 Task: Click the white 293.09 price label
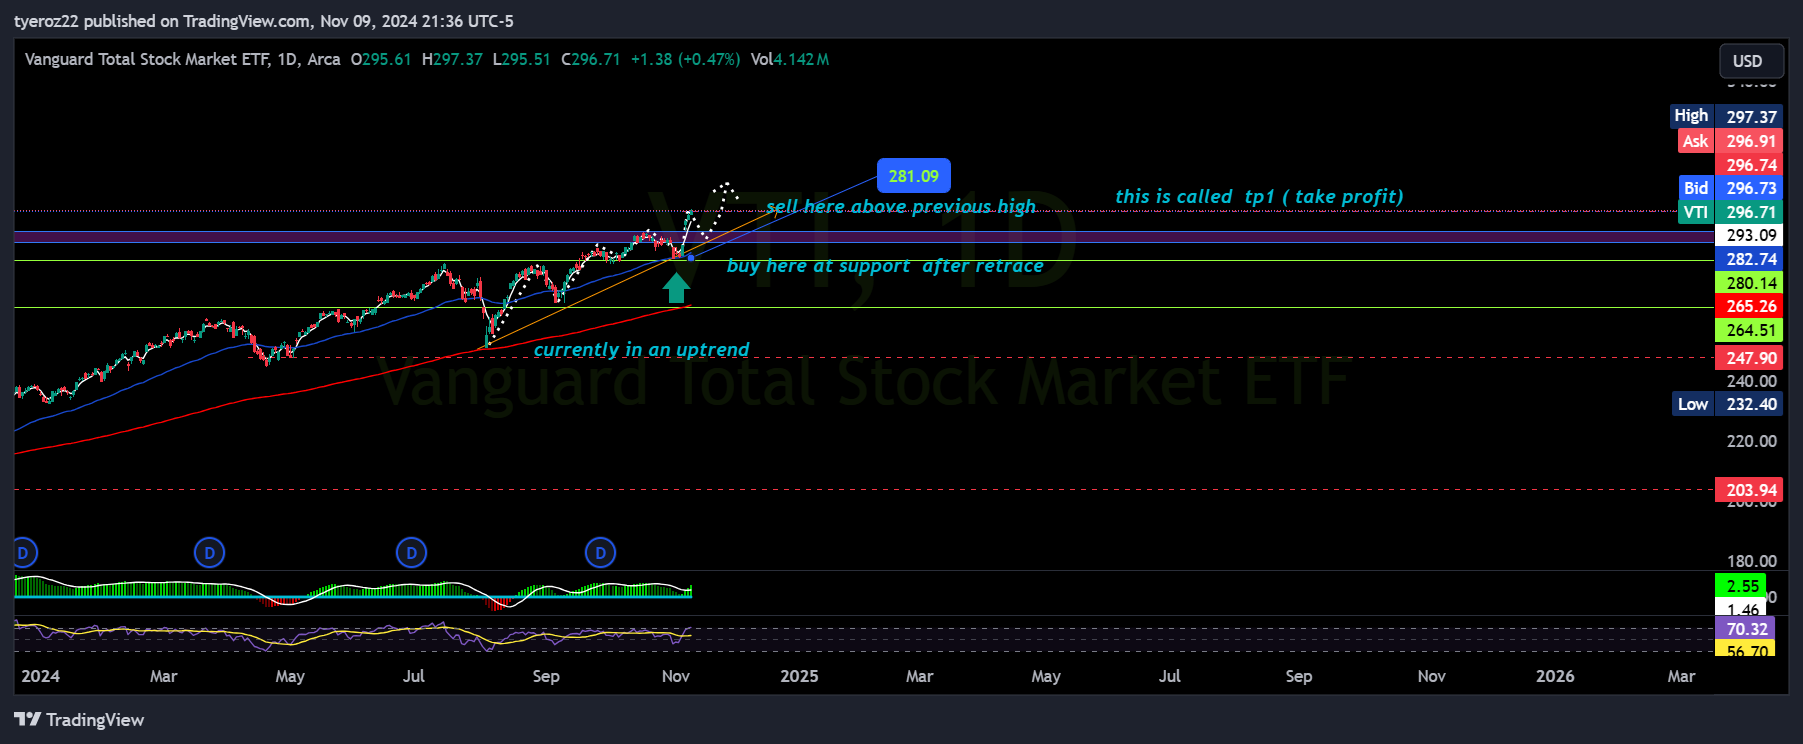(x=1749, y=235)
